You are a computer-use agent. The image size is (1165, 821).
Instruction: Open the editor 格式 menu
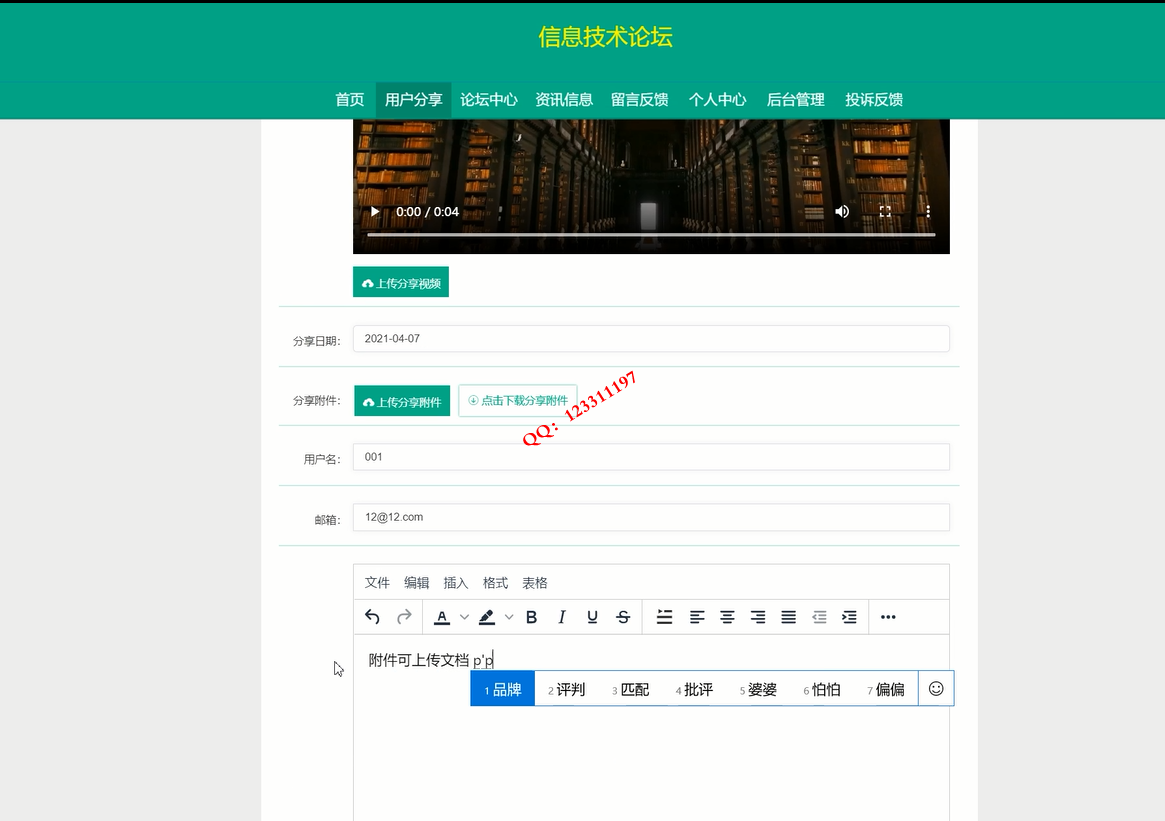[x=496, y=583]
